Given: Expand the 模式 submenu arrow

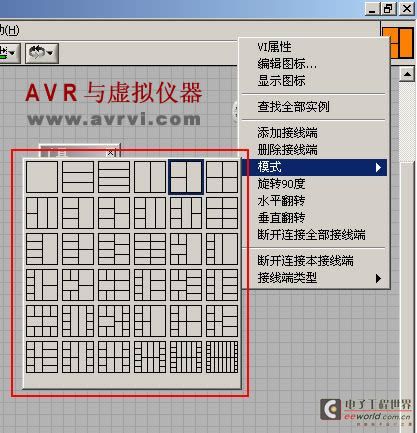Looking at the screenshot, I should pyautogui.click(x=378, y=167).
